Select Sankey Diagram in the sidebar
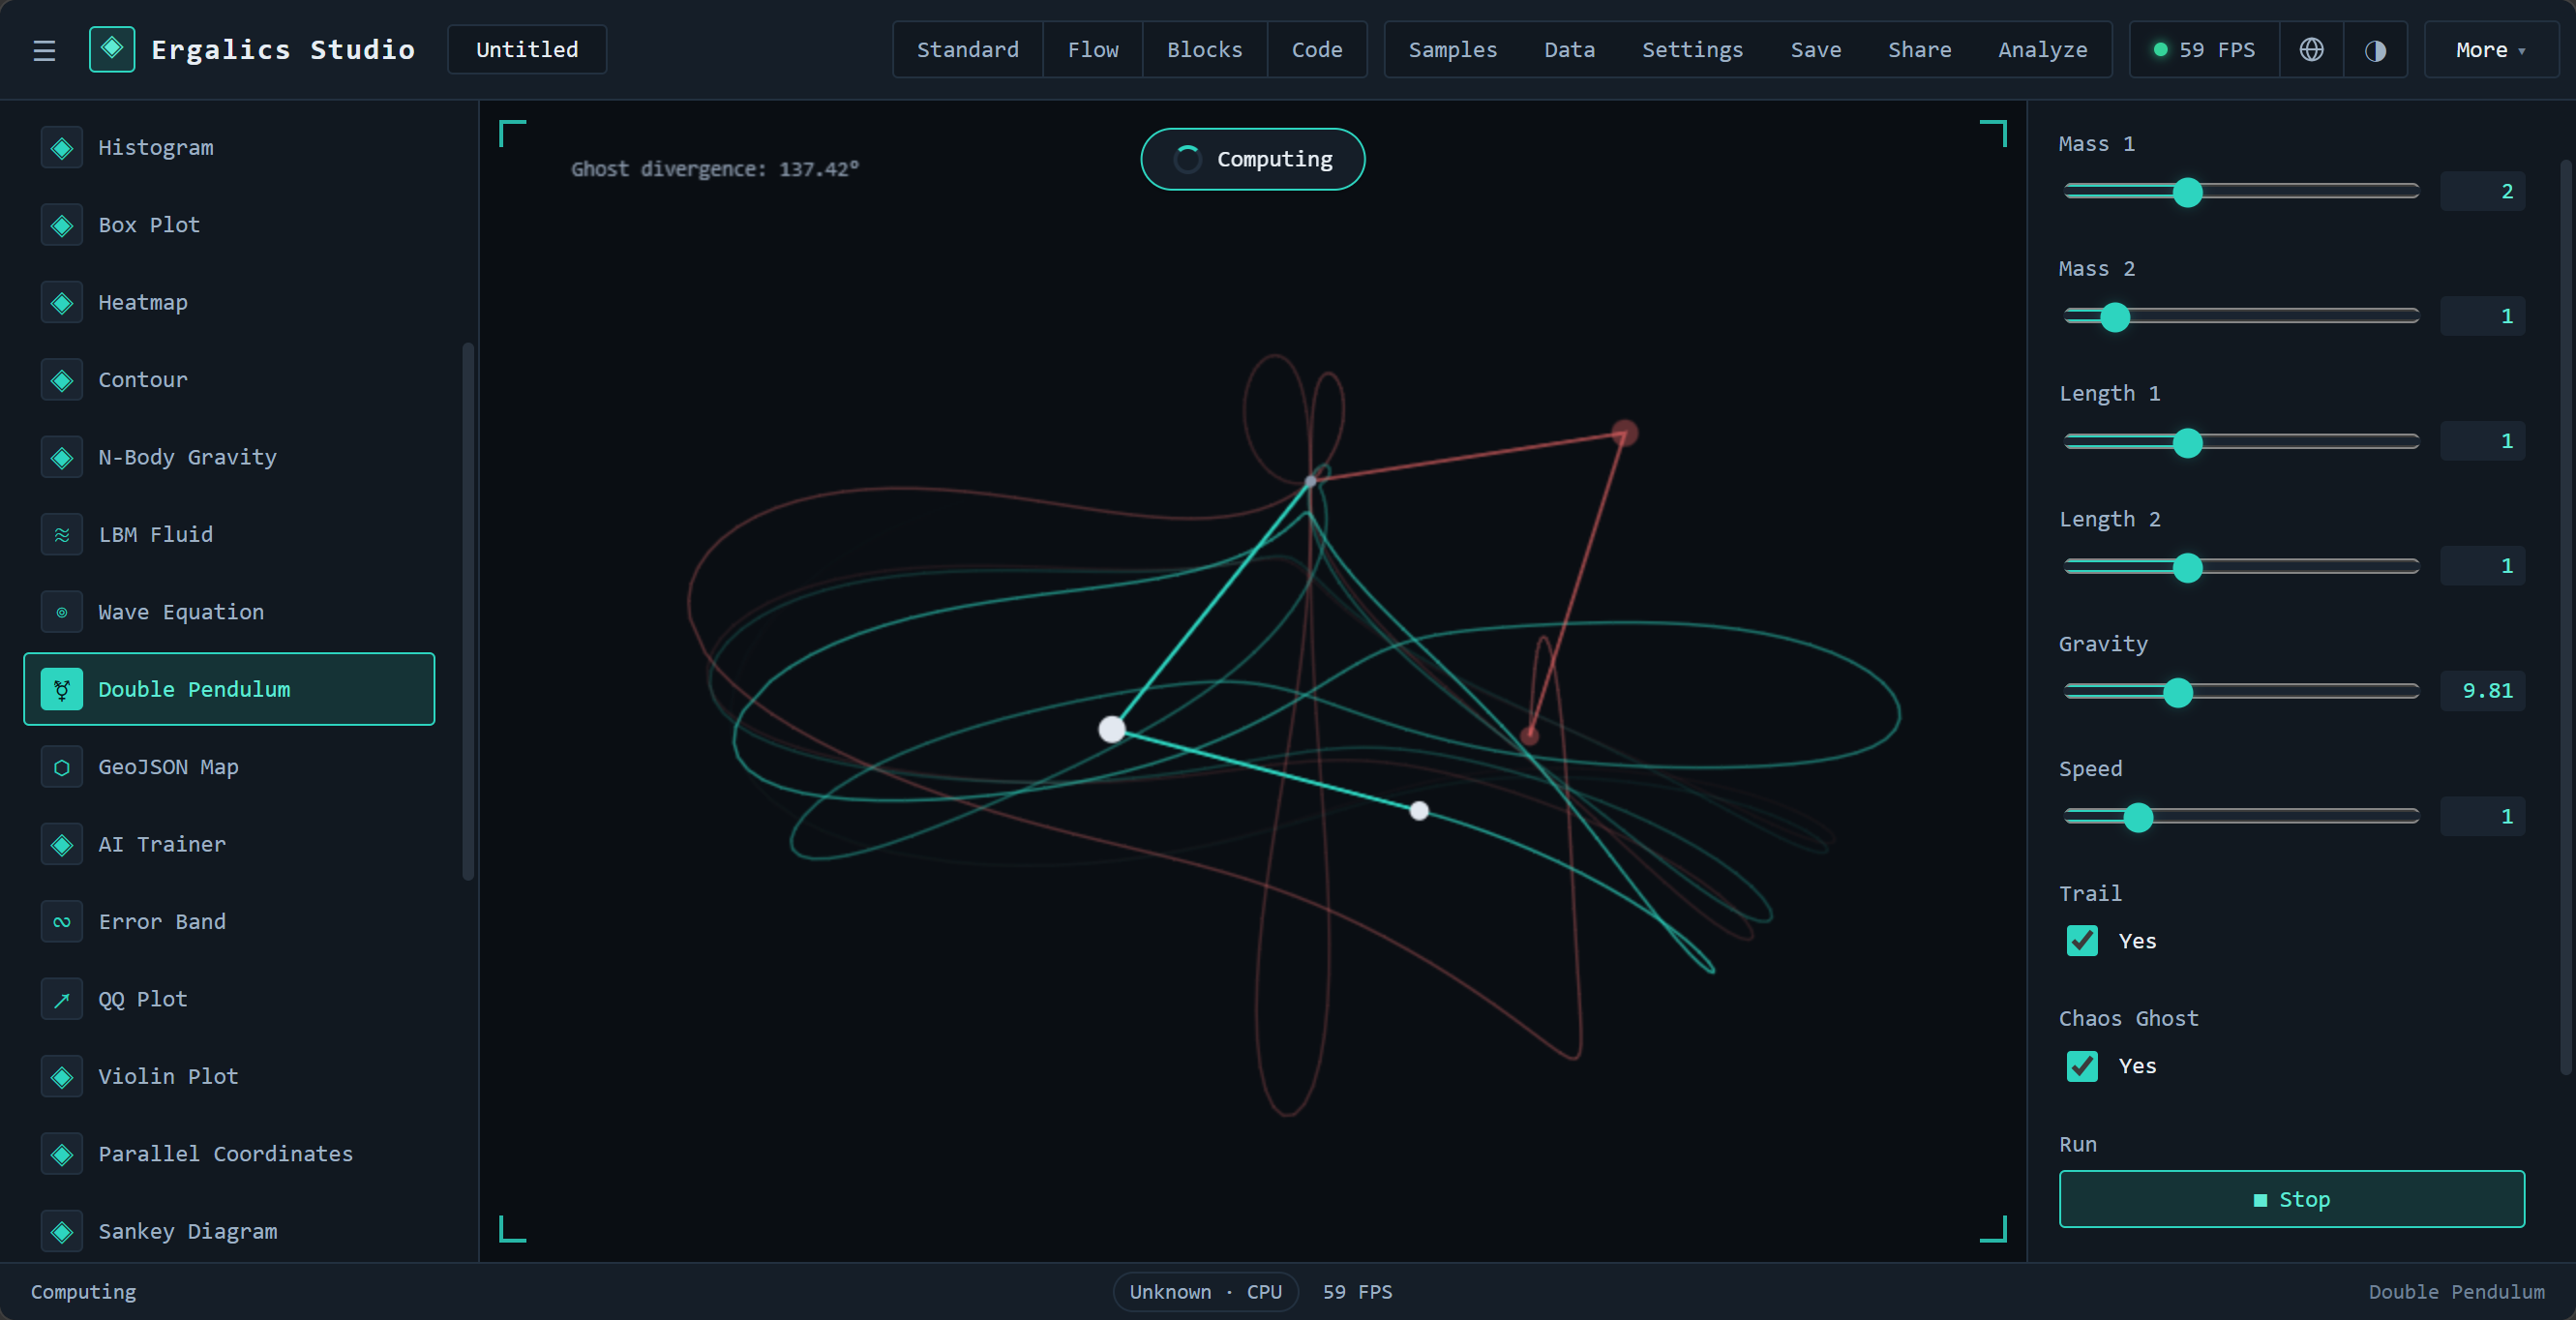Image resolution: width=2576 pixels, height=1320 pixels. pos(229,1231)
